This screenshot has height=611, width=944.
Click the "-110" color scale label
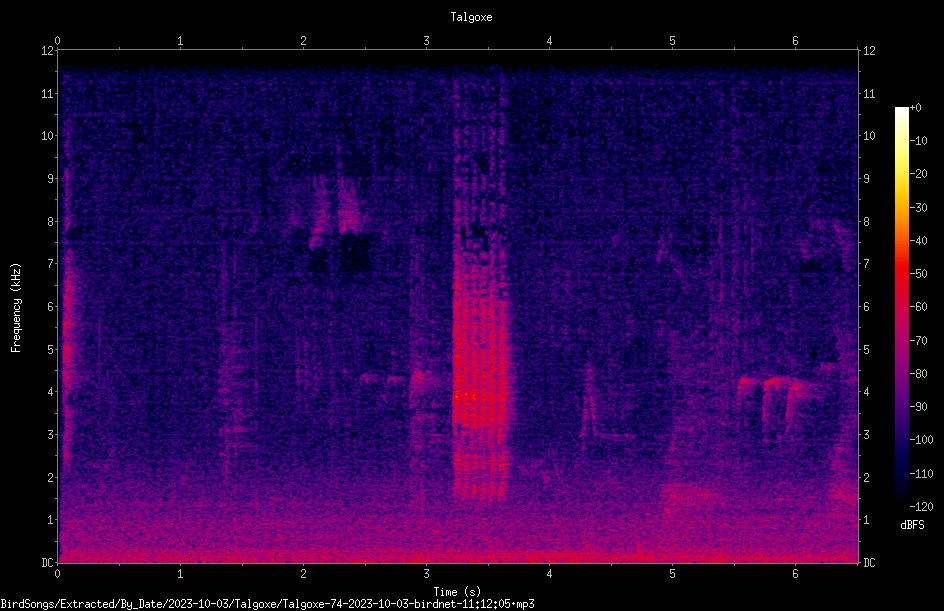click(921, 474)
